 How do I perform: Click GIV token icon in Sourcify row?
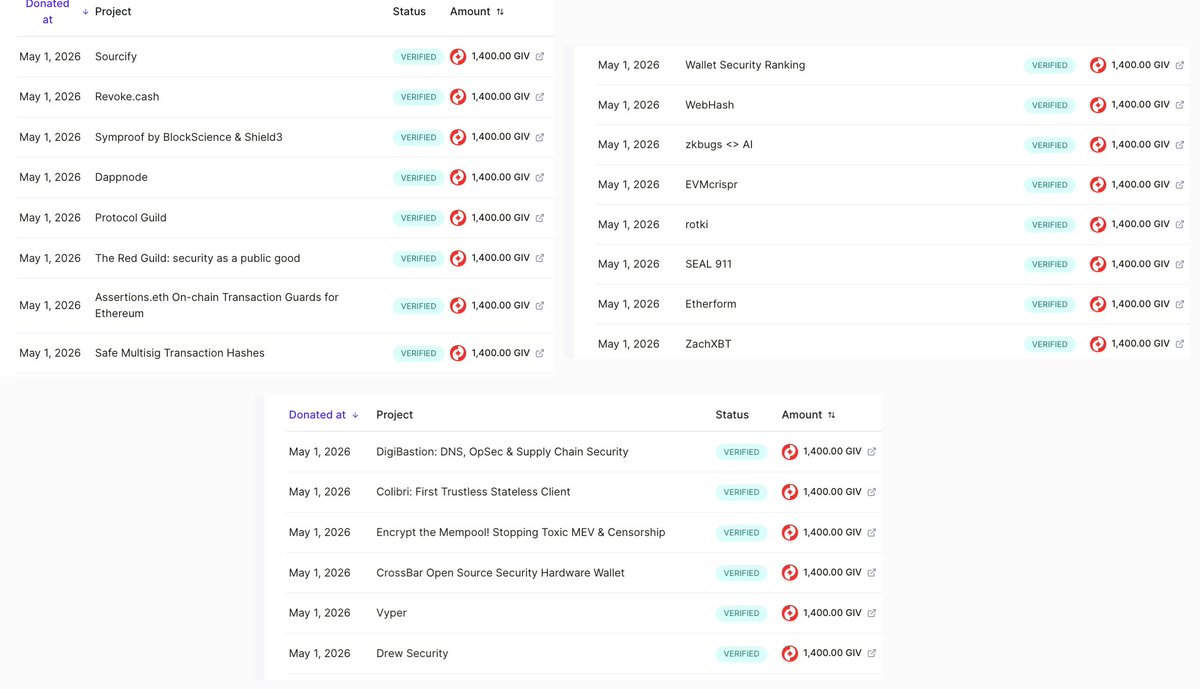pyautogui.click(x=458, y=57)
